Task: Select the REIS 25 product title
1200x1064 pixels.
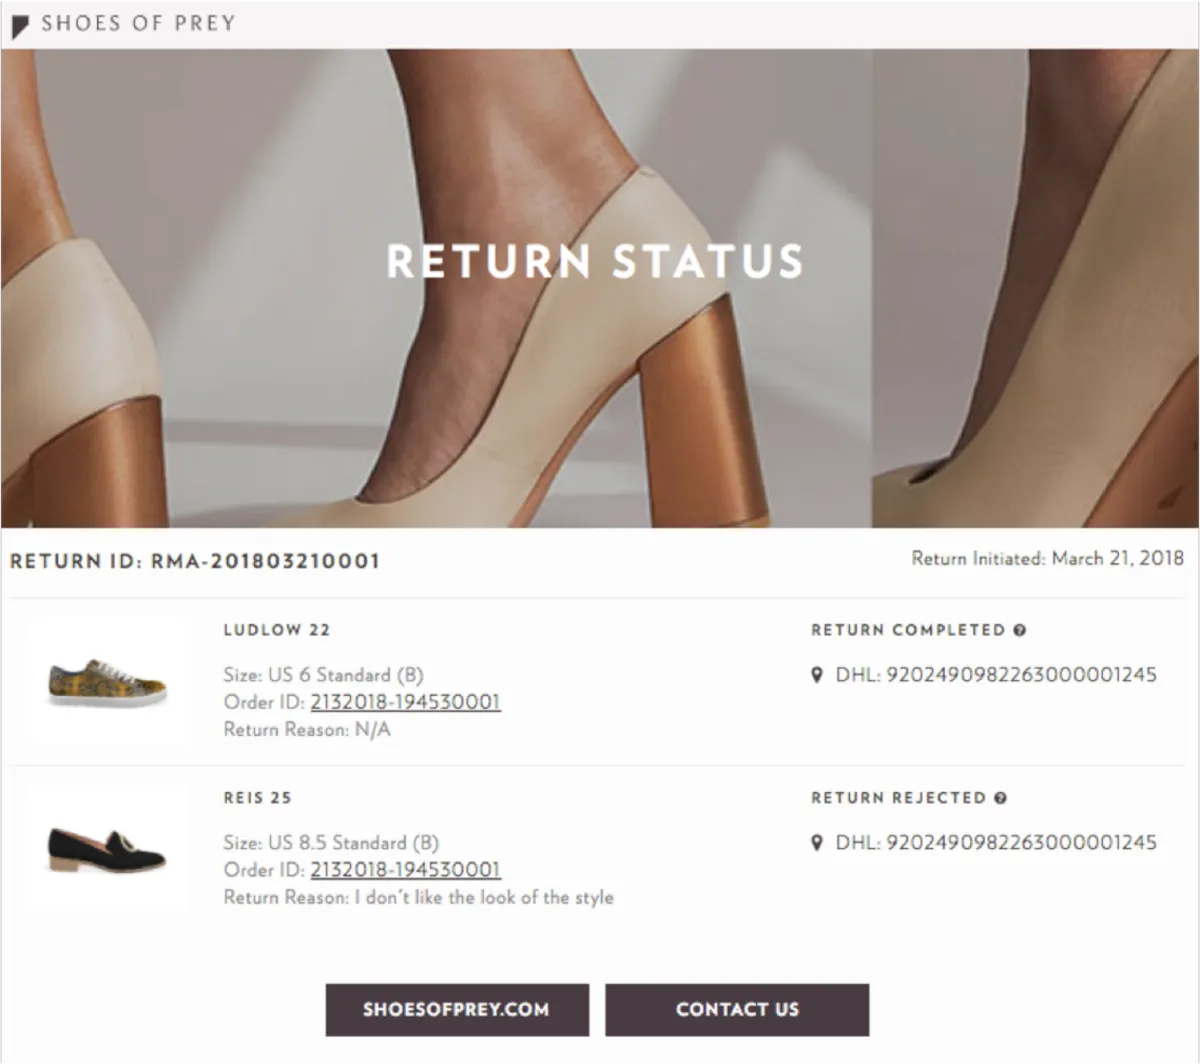Action: coord(258,798)
